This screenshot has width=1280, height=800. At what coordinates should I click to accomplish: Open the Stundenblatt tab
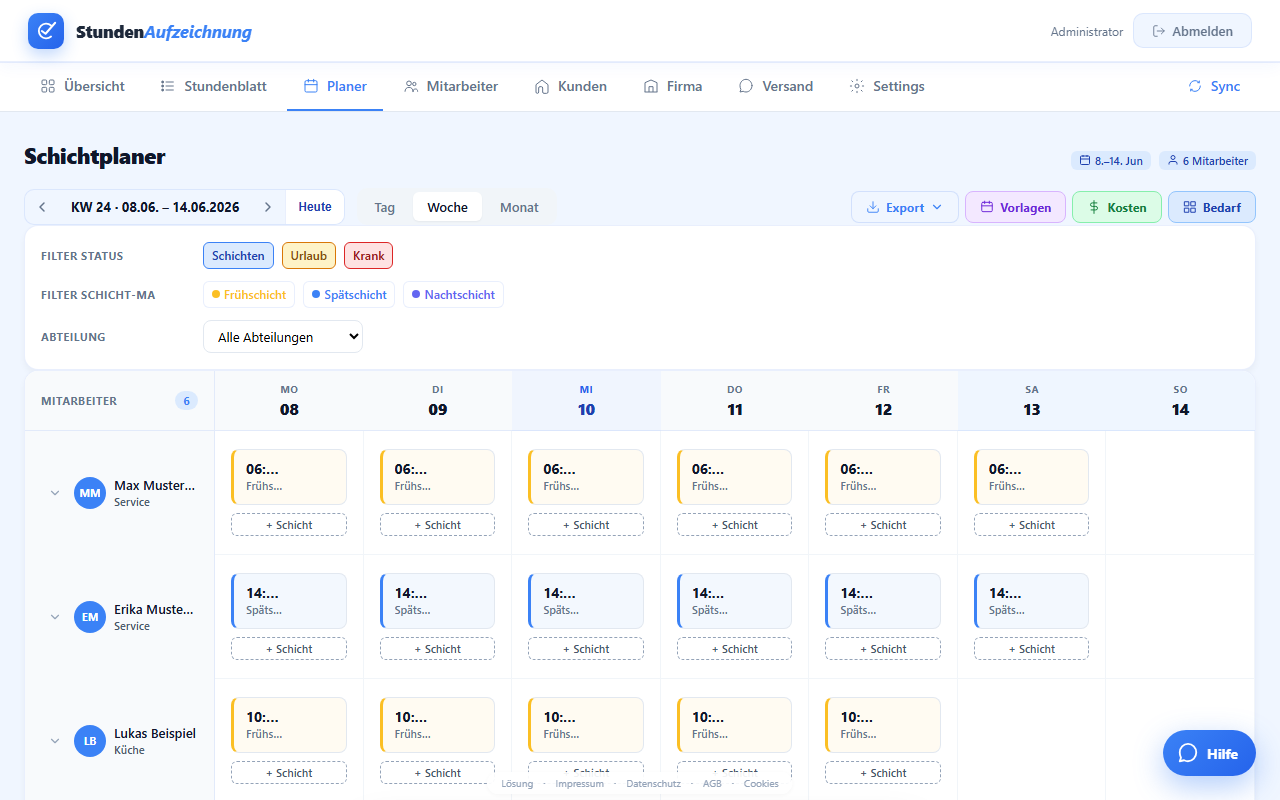click(214, 86)
